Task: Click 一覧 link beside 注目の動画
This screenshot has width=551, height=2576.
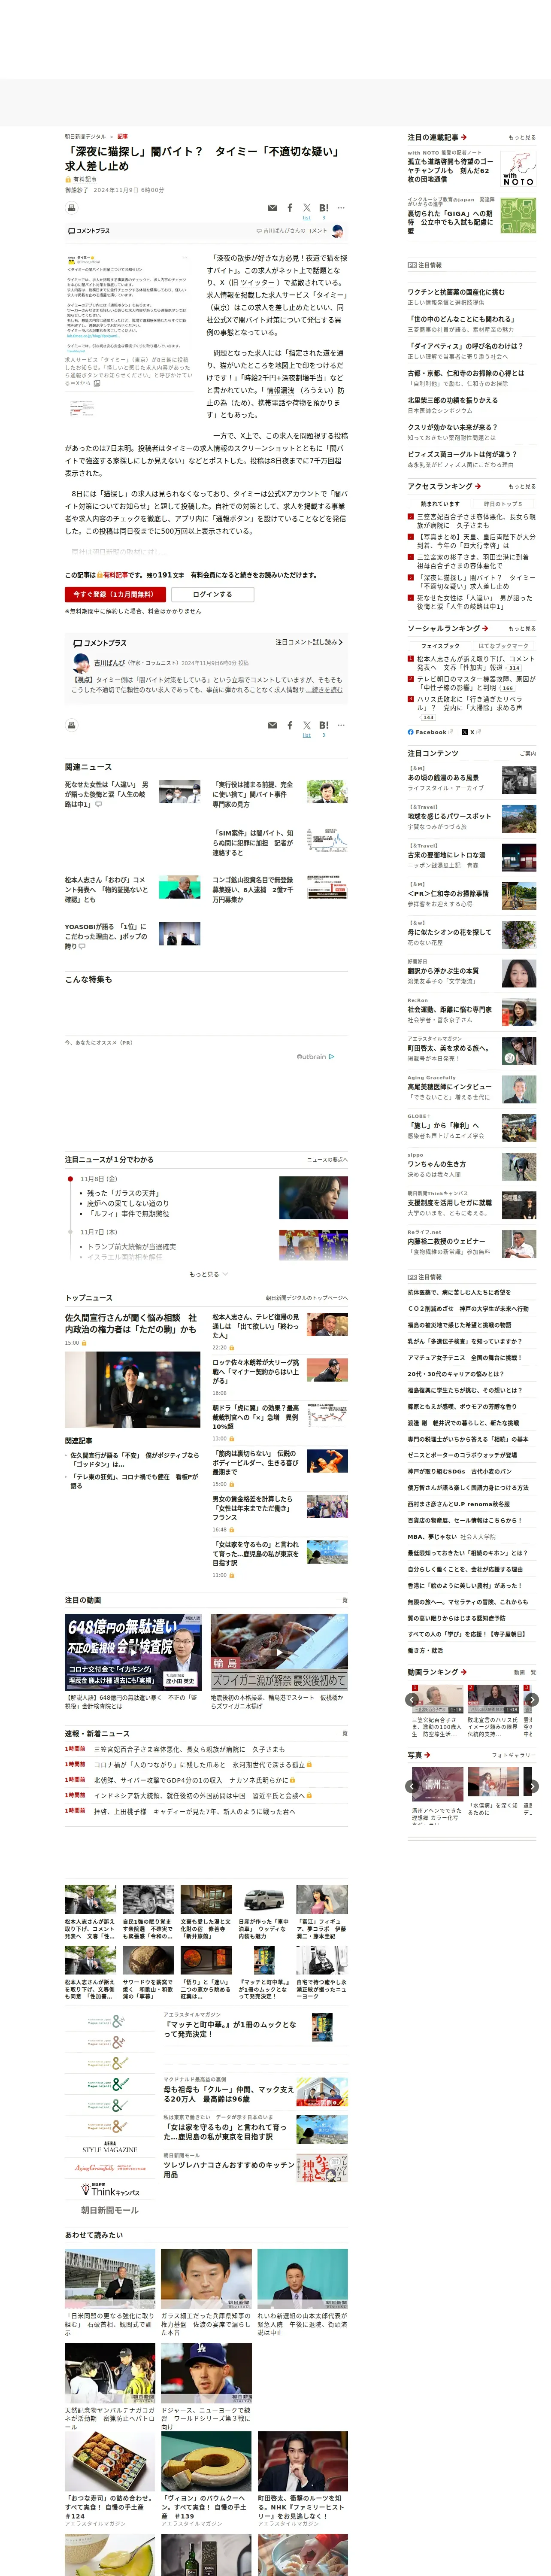Action: [342, 1600]
